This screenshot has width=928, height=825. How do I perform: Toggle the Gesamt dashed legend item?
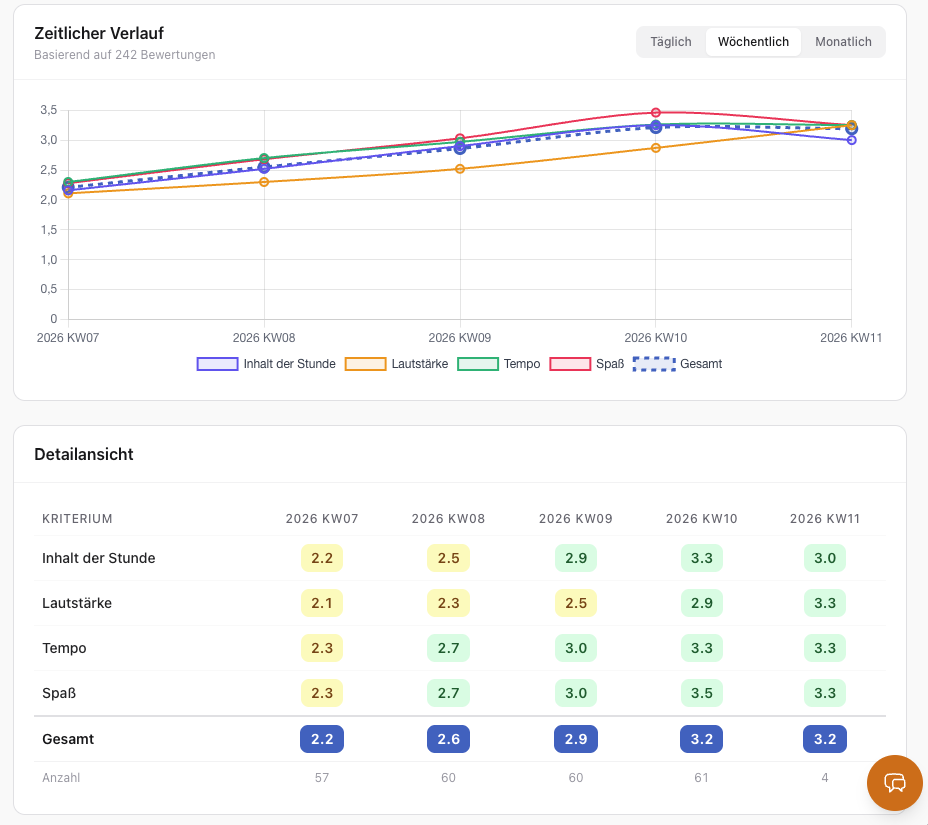coord(677,364)
